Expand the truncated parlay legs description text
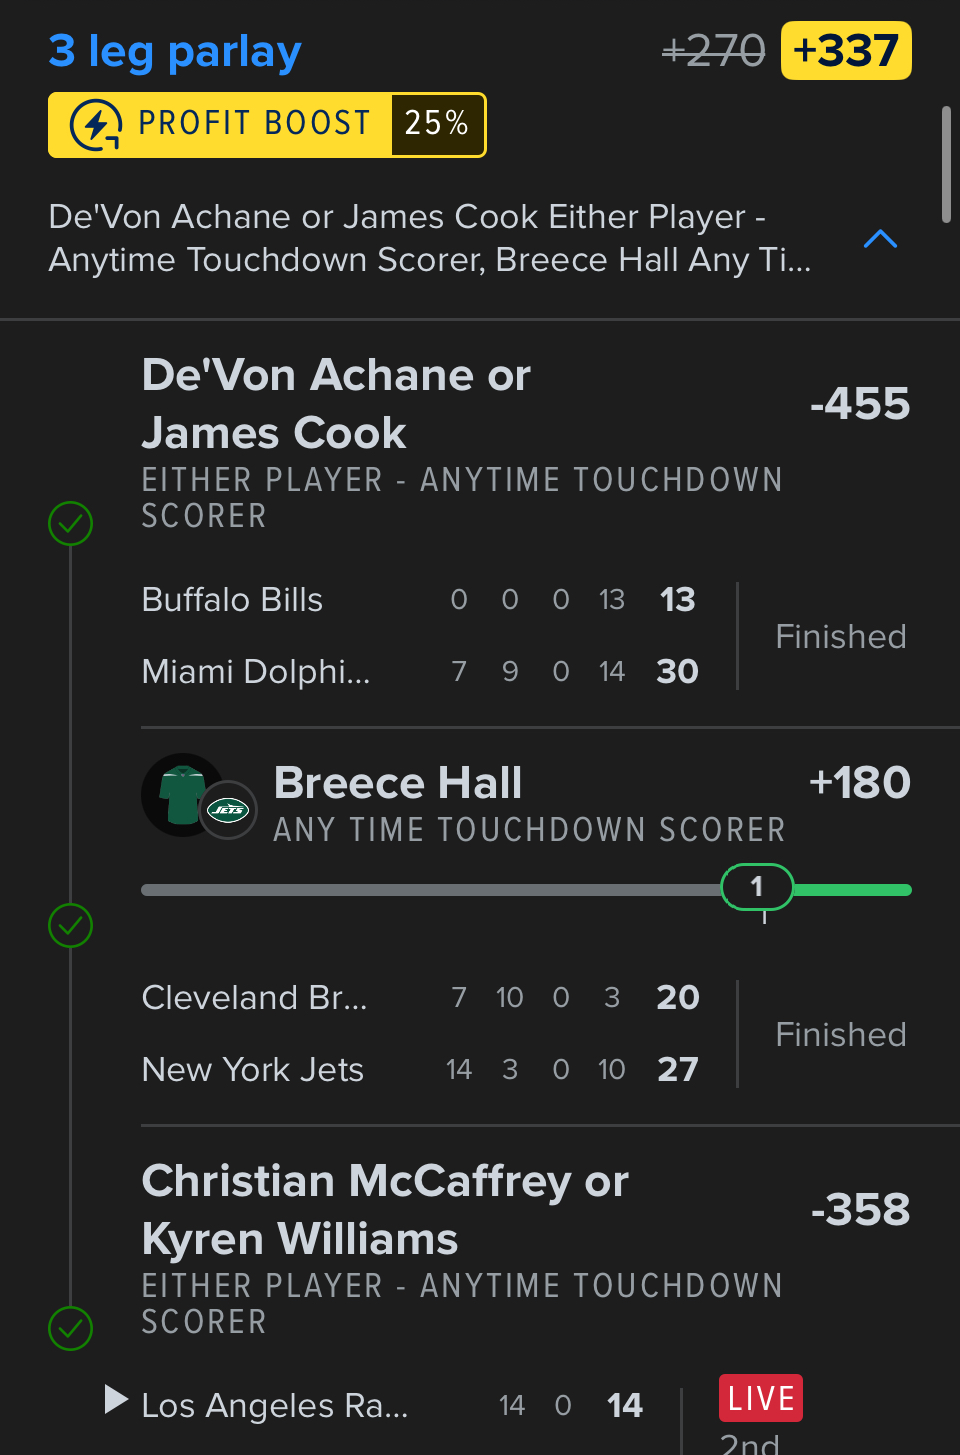The height and width of the screenshot is (1455, 960). [430, 238]
